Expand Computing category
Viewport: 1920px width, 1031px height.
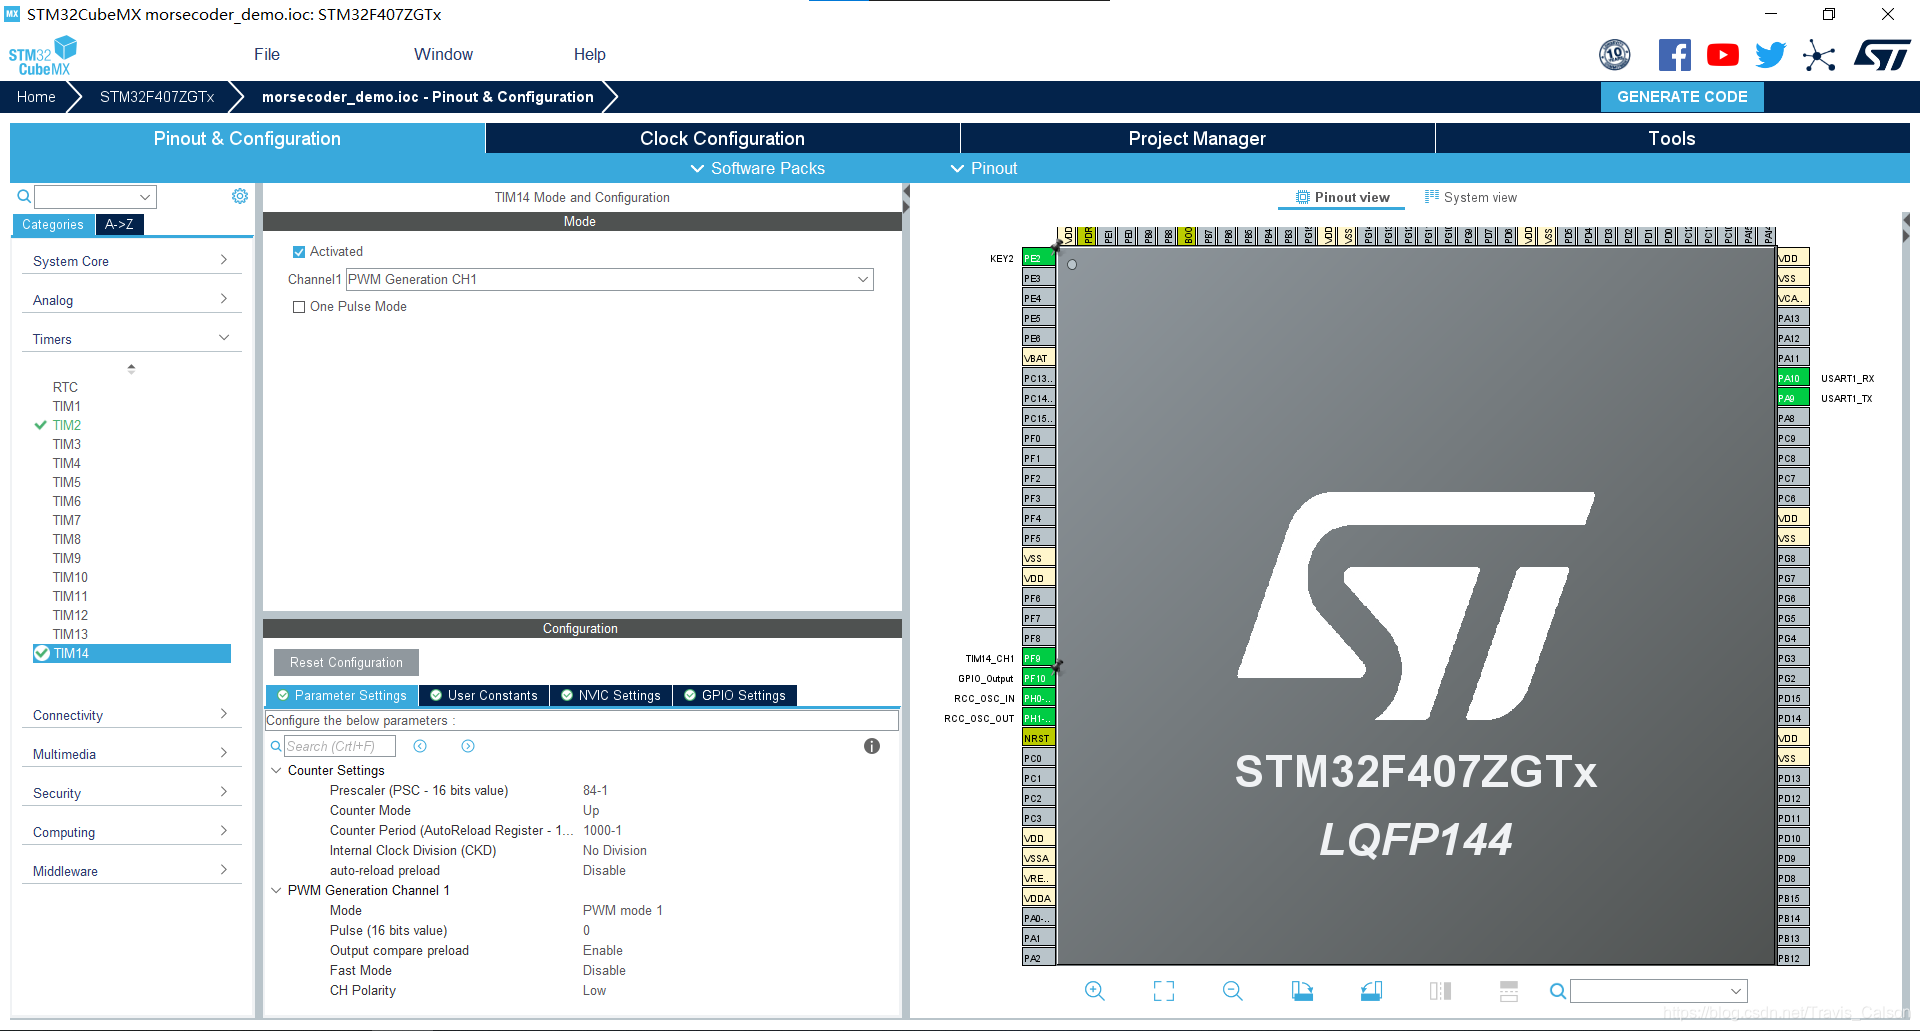131,832
